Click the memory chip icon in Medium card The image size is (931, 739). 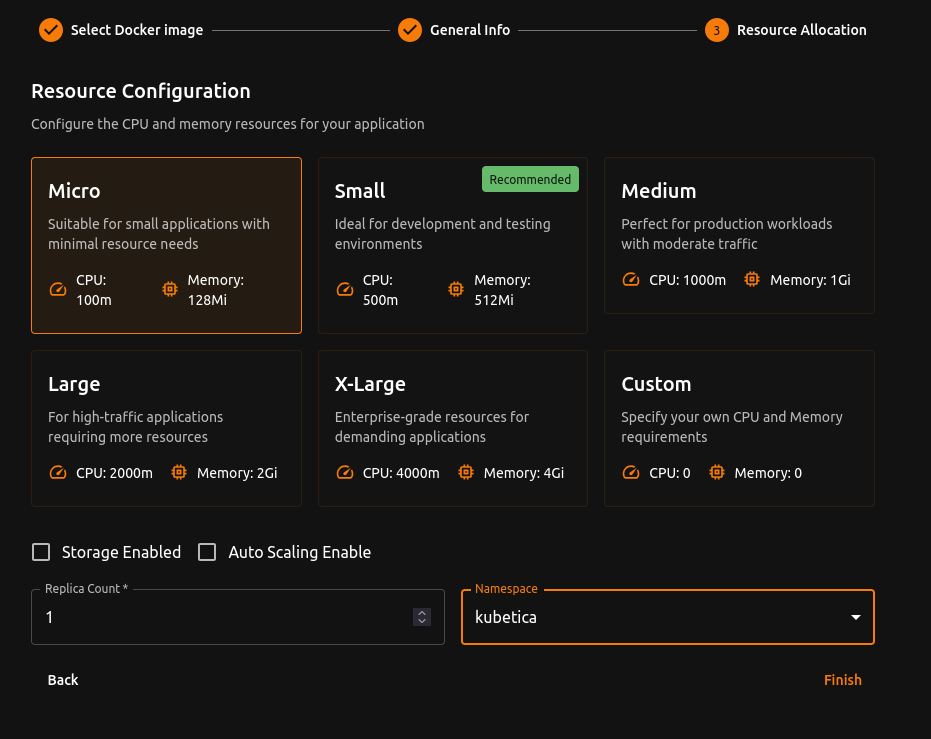(x=752, y=279)
